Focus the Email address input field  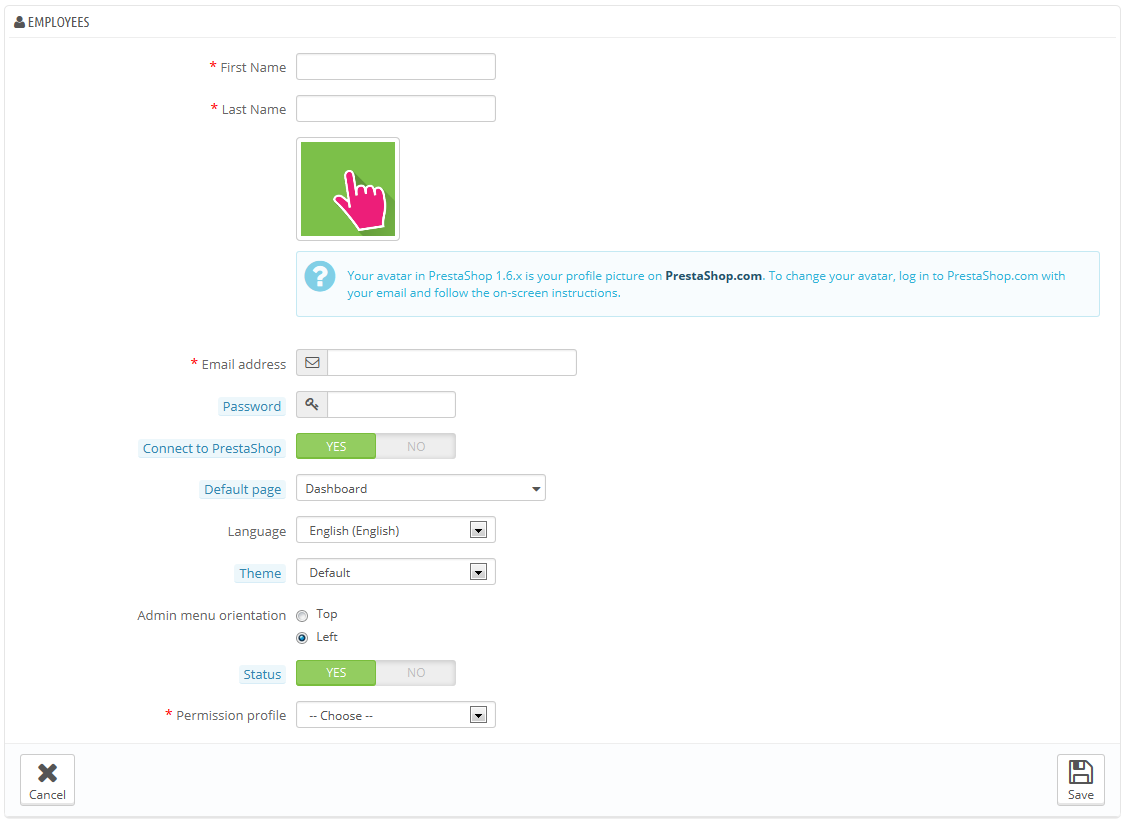(x=452, y=362)
